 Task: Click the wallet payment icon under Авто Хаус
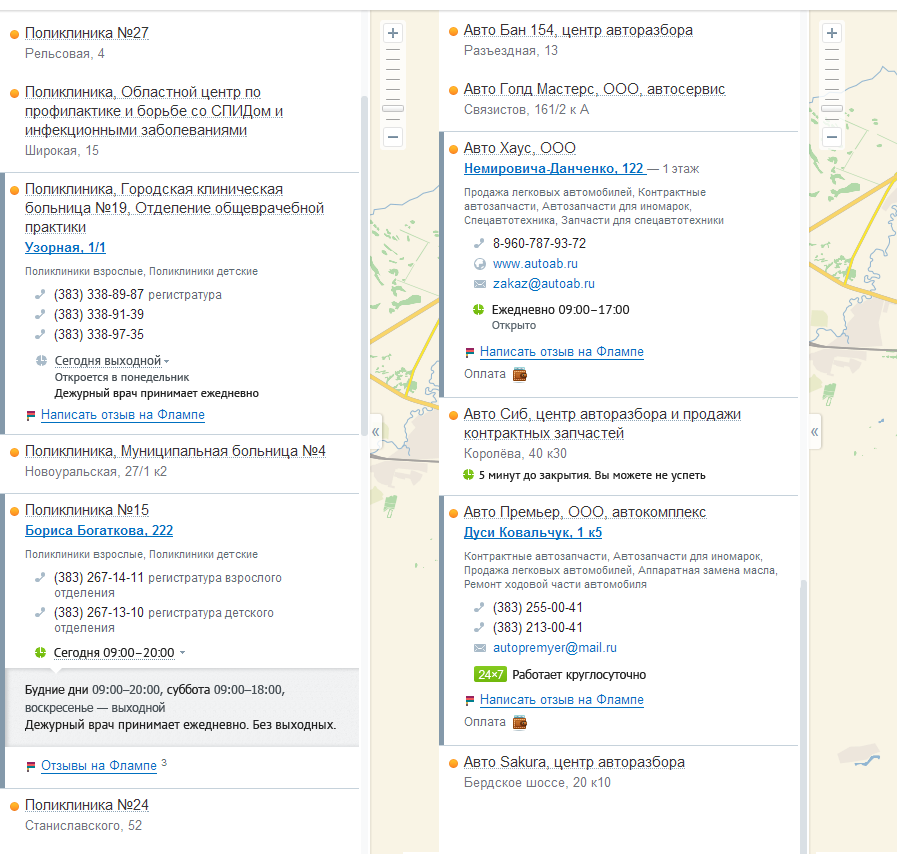519,375
